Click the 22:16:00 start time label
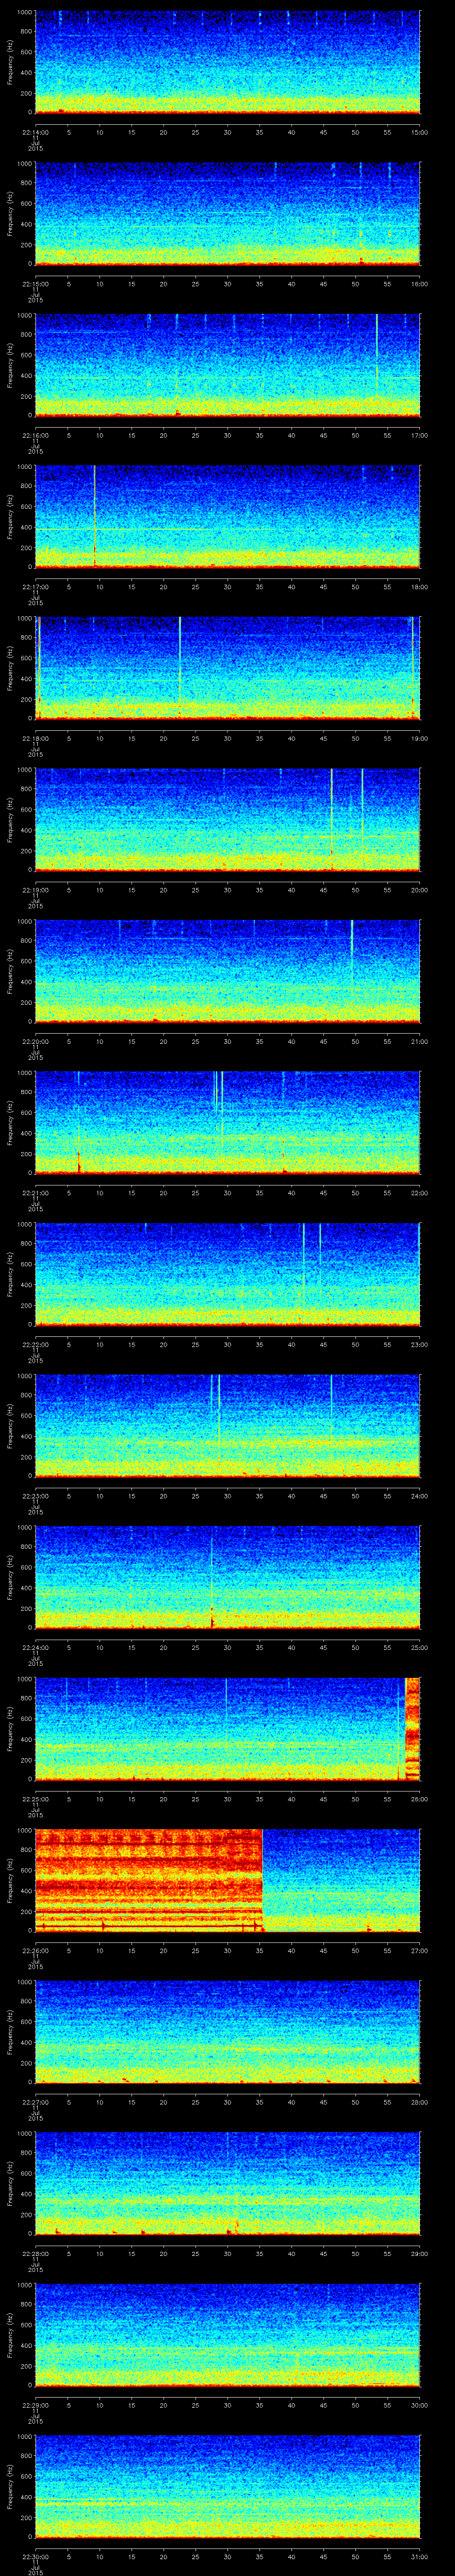This screenshot has height=2576, width=455. pos(35,435)
